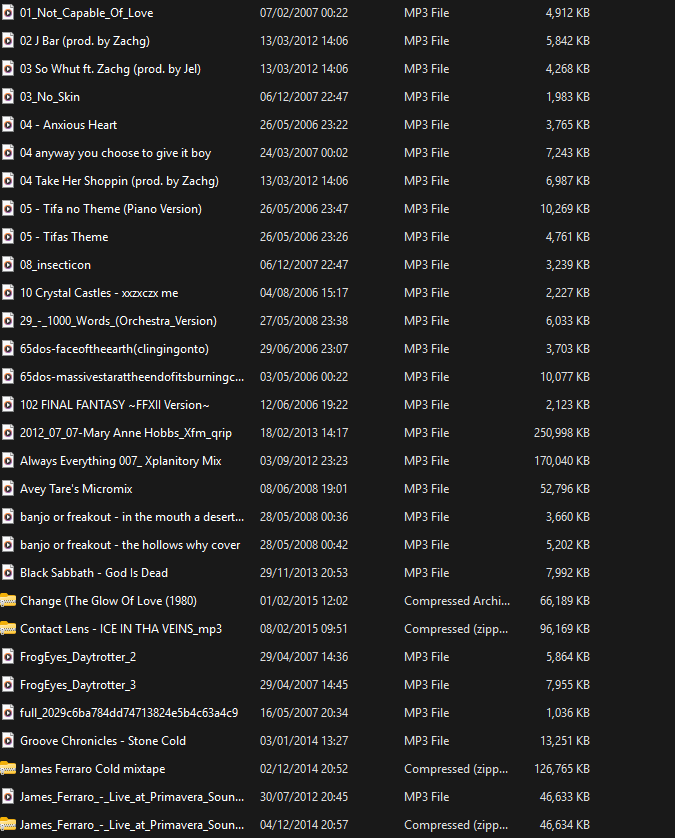Image resolution: width=675 pixels, height=838 pixels.
Task: Click the date 16/05/2007 20:34
Action: coord(304,712)
